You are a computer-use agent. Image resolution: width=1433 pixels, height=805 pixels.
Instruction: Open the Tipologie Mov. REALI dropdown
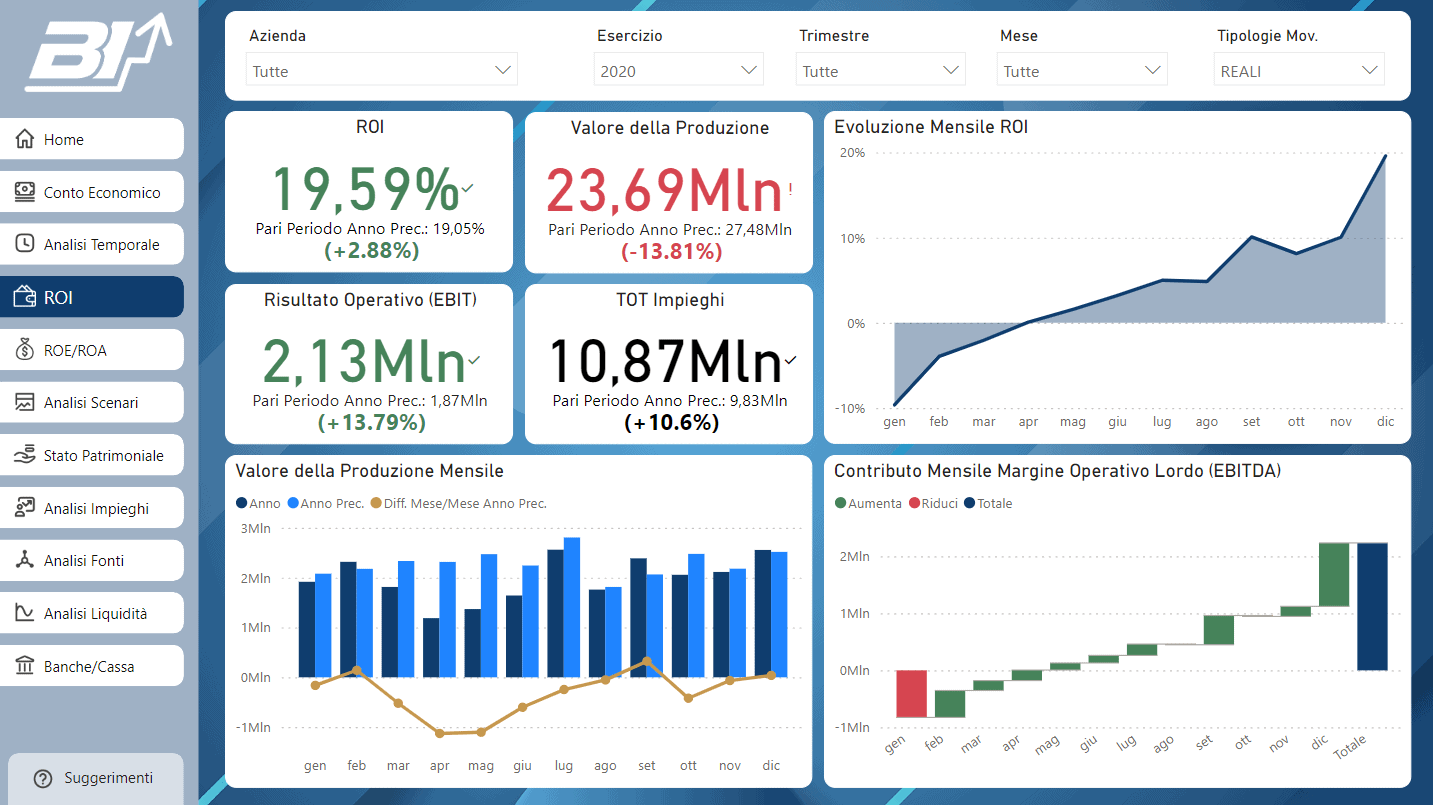[x=1300, y=70]
